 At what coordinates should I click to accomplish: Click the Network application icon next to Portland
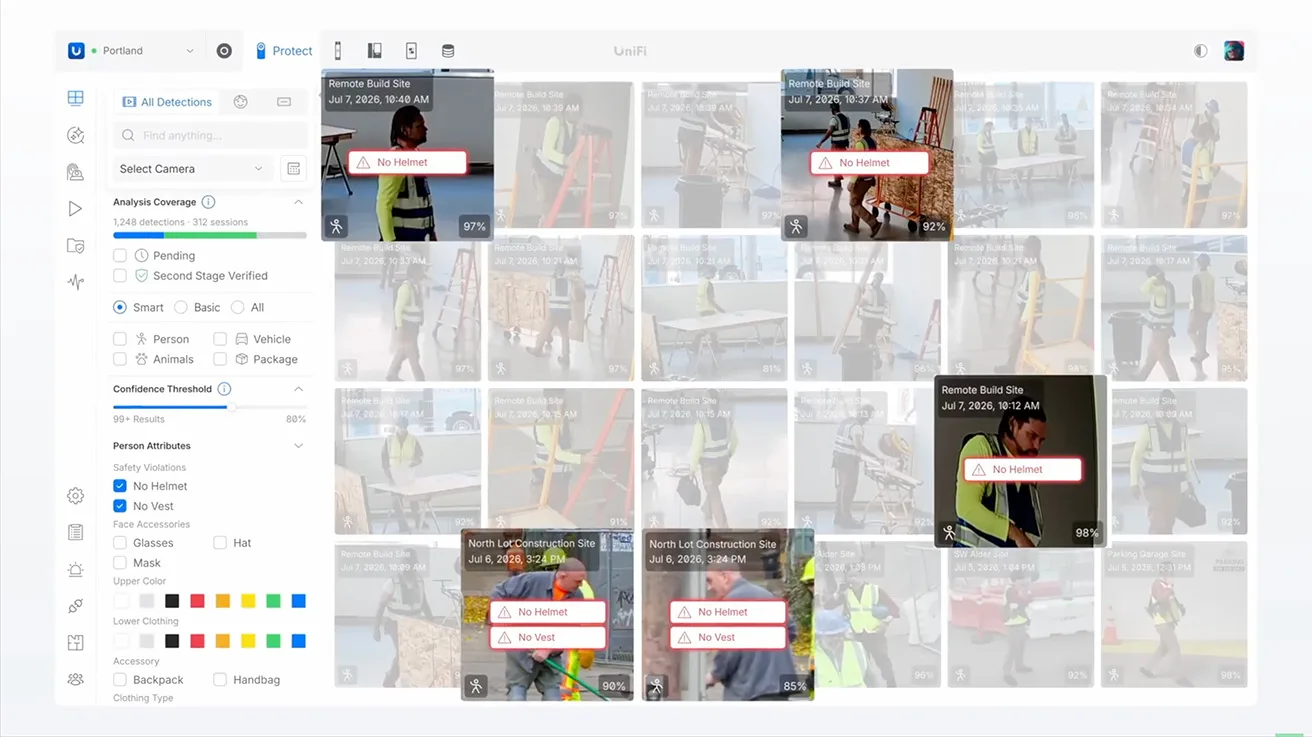[x=224, y=51]
